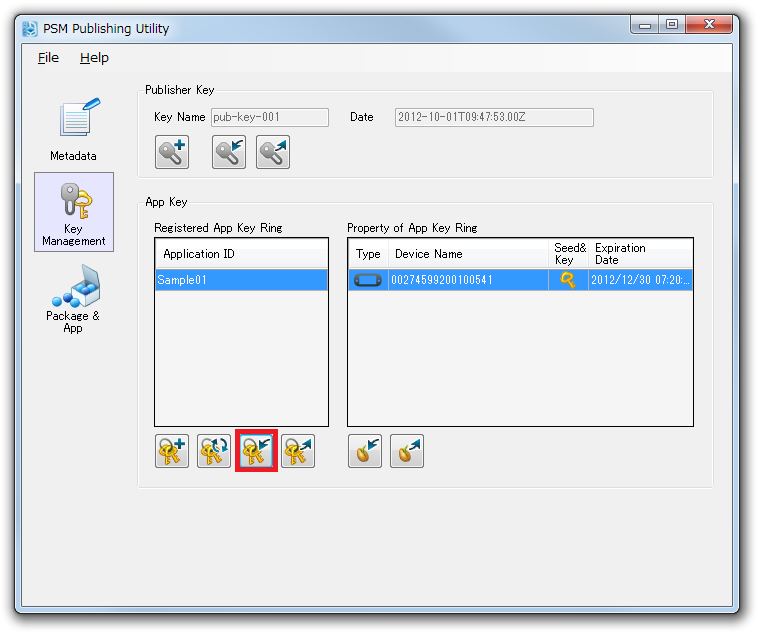Click the generate publisher key button
The height and width of the screenshot is (632, 758).
[172, 152]
